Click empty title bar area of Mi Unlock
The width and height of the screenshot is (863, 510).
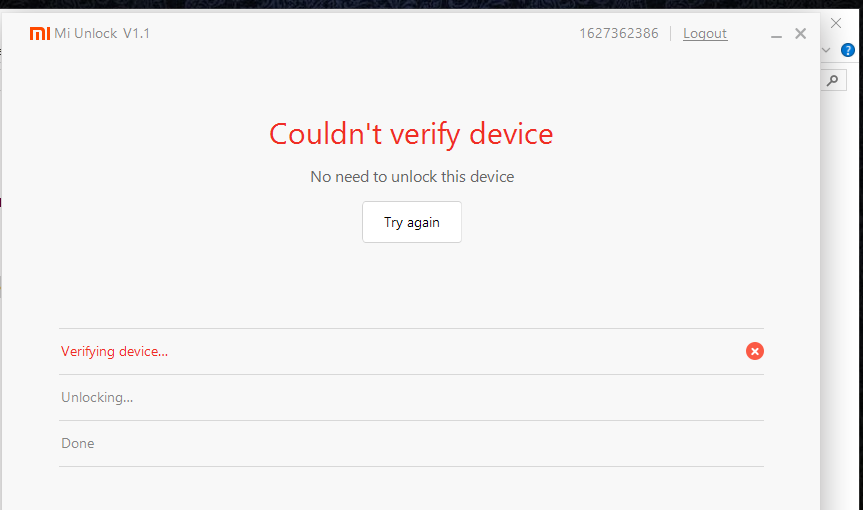pyautogui.click(x=360, y=34)
